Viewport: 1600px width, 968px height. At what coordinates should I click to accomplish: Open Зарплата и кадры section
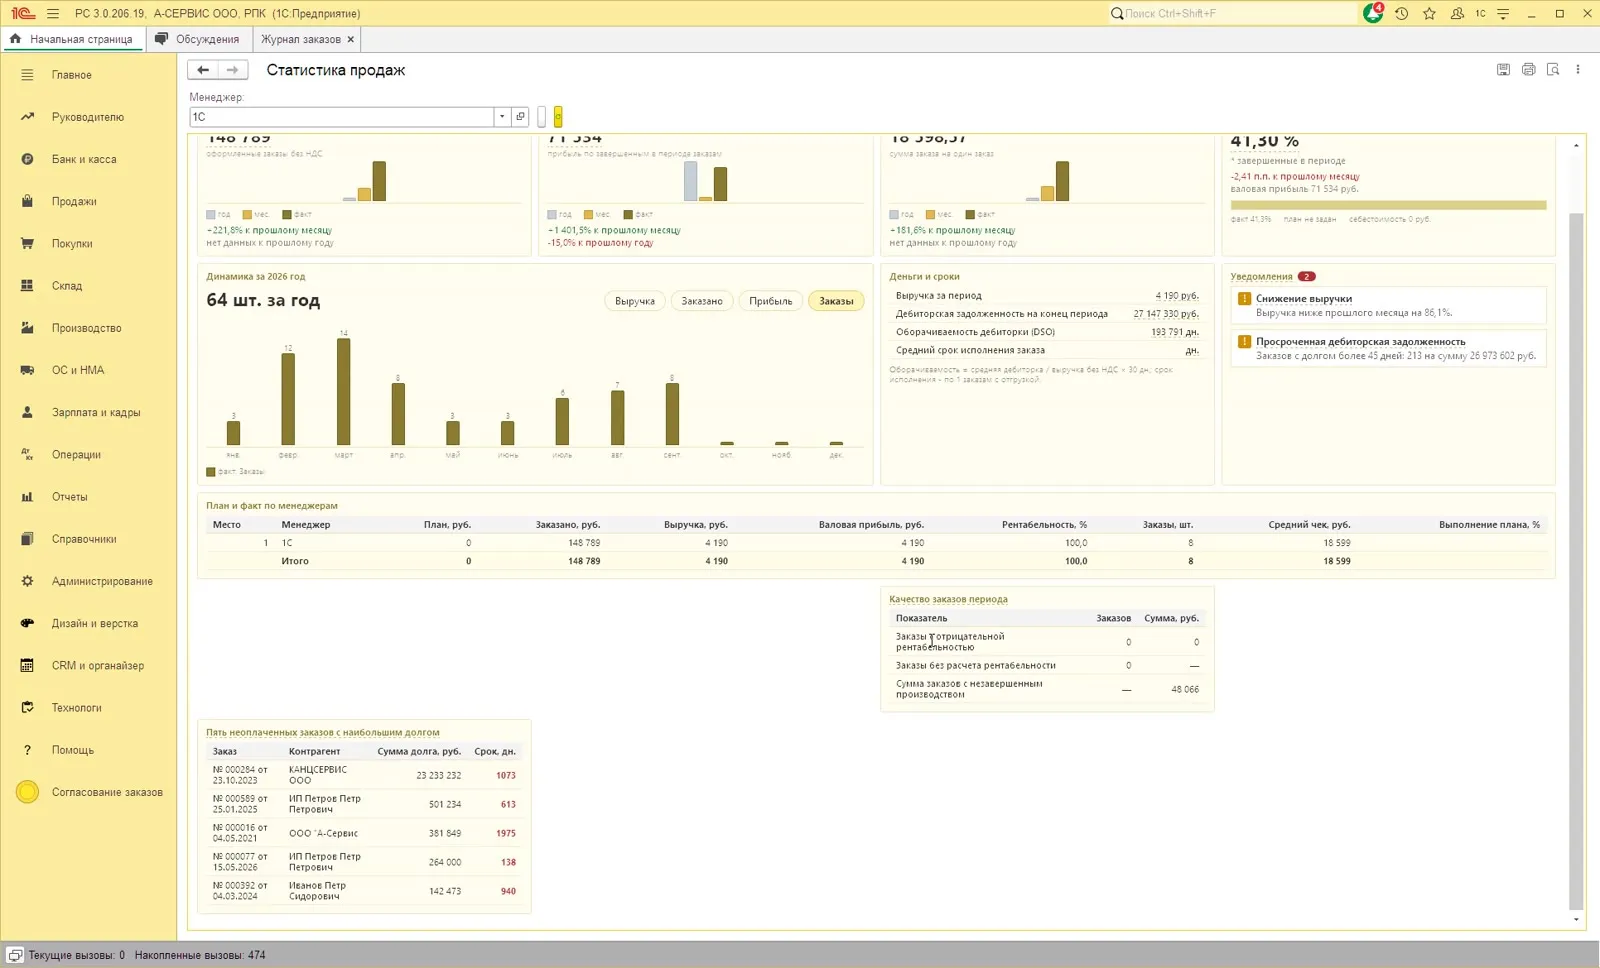tap(96, 412)
